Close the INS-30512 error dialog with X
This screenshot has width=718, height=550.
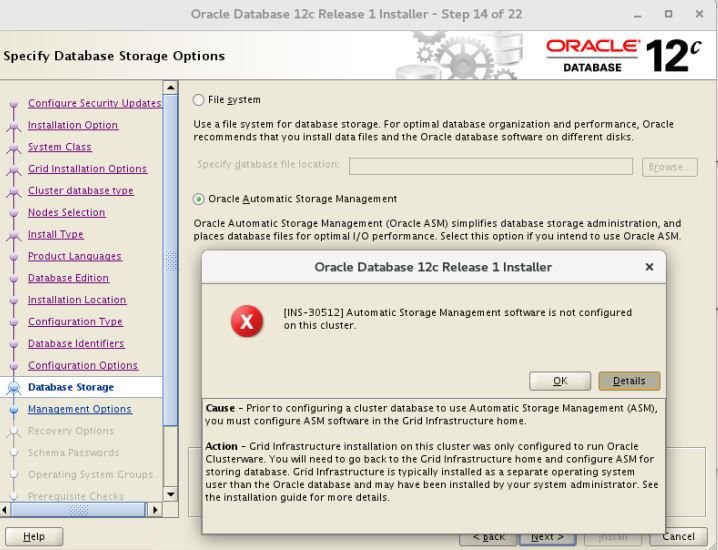[x=649, y=267]
